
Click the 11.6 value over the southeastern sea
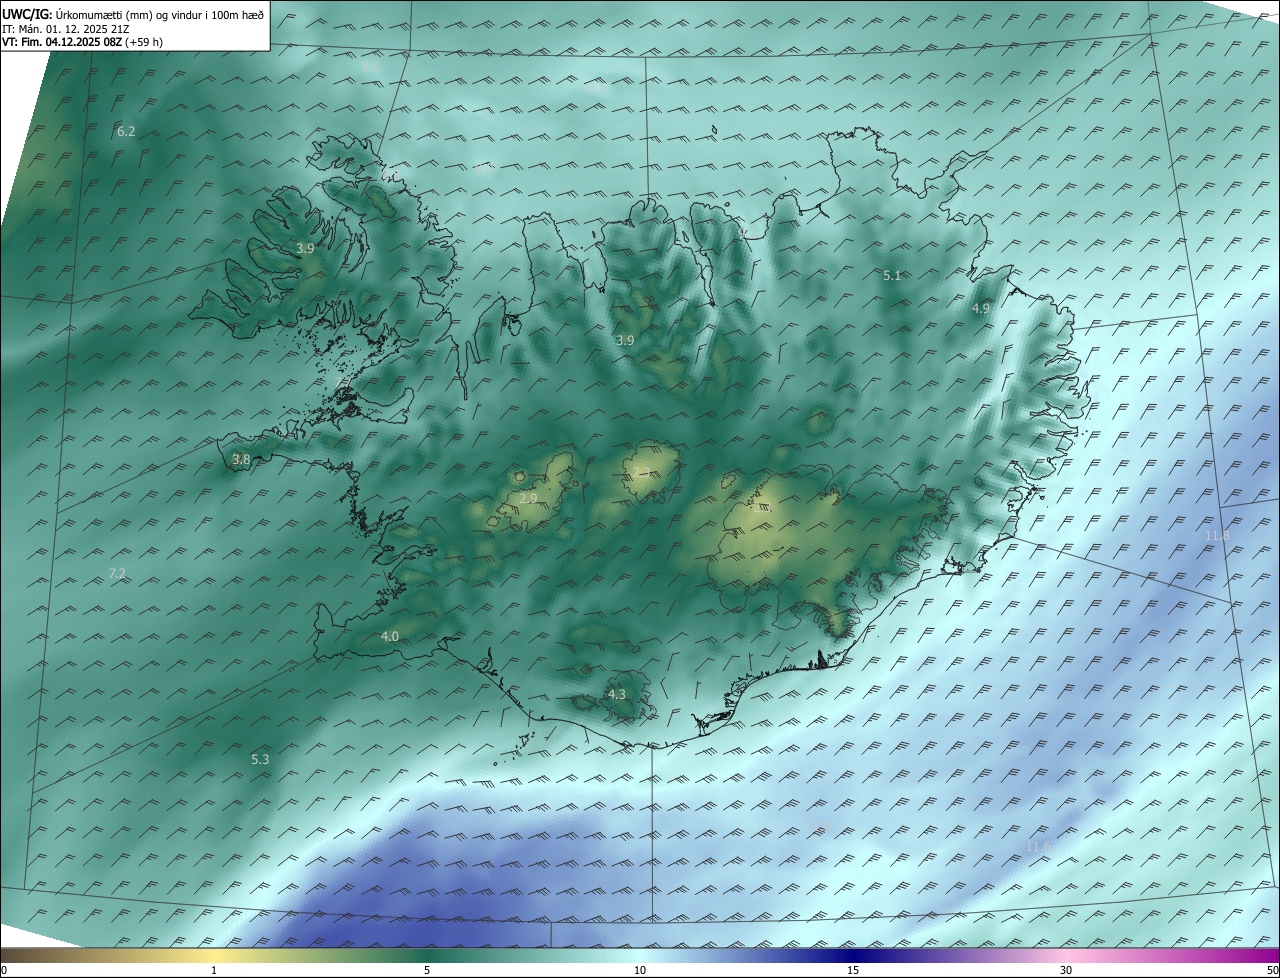[x=1039, y=847]
